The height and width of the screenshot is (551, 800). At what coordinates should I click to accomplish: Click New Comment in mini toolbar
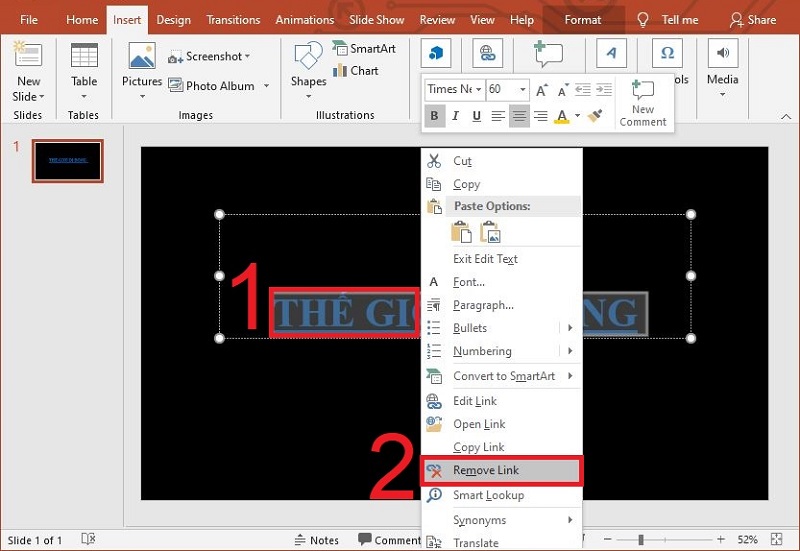(643, 104)
